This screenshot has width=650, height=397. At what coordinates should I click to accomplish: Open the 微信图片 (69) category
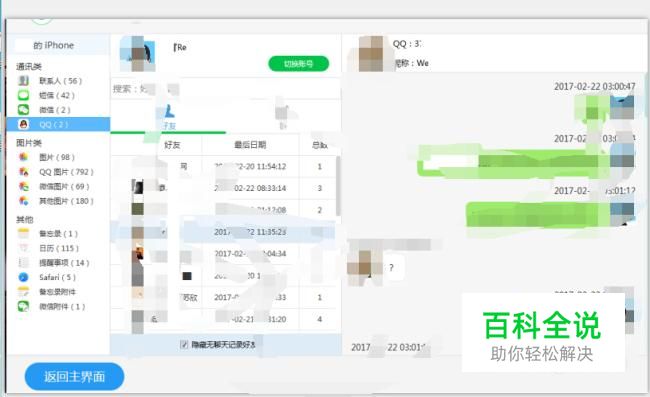coord(58,186)
